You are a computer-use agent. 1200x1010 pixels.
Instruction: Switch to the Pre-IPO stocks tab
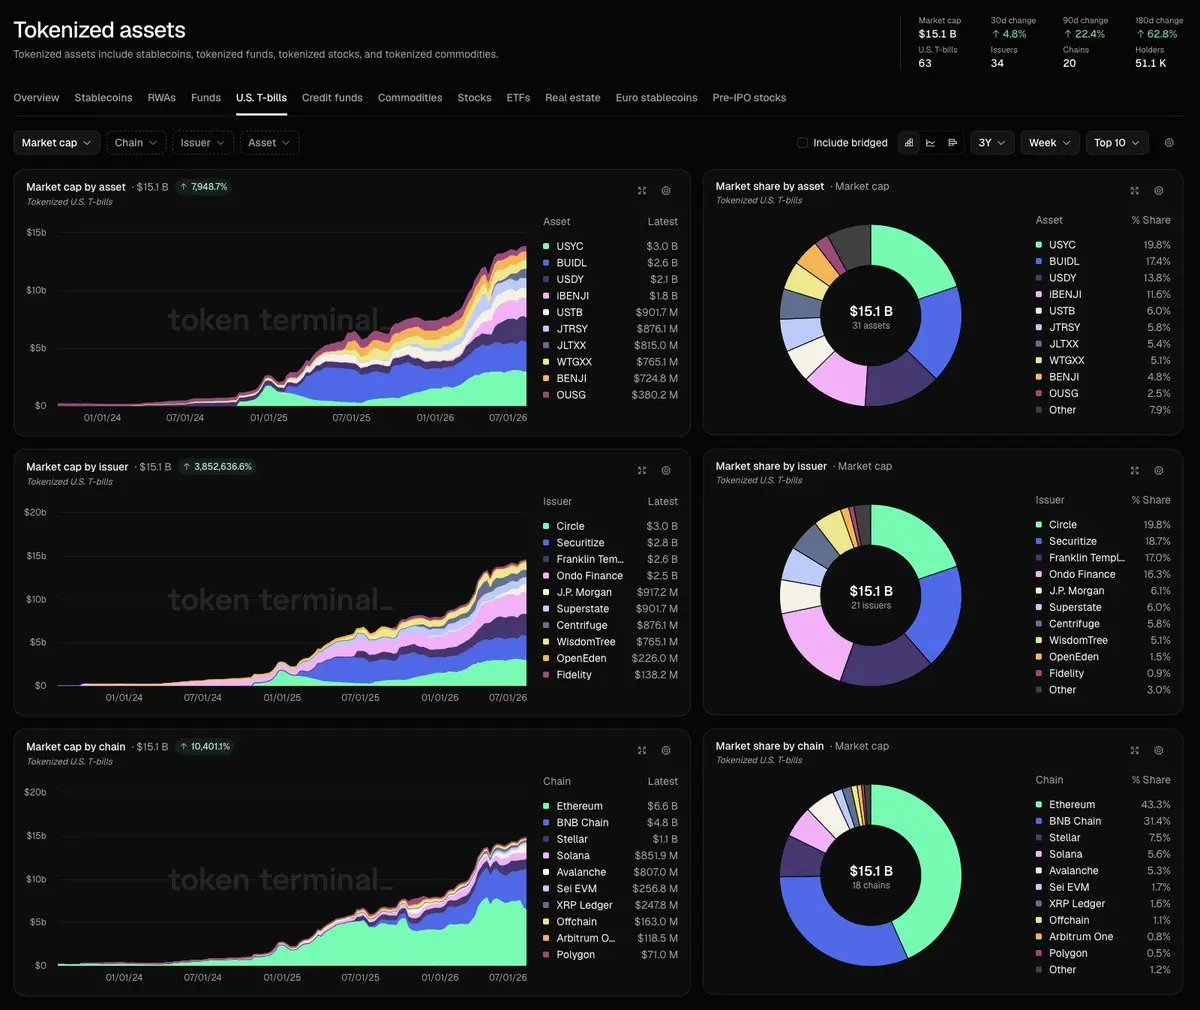click(749, 98)
